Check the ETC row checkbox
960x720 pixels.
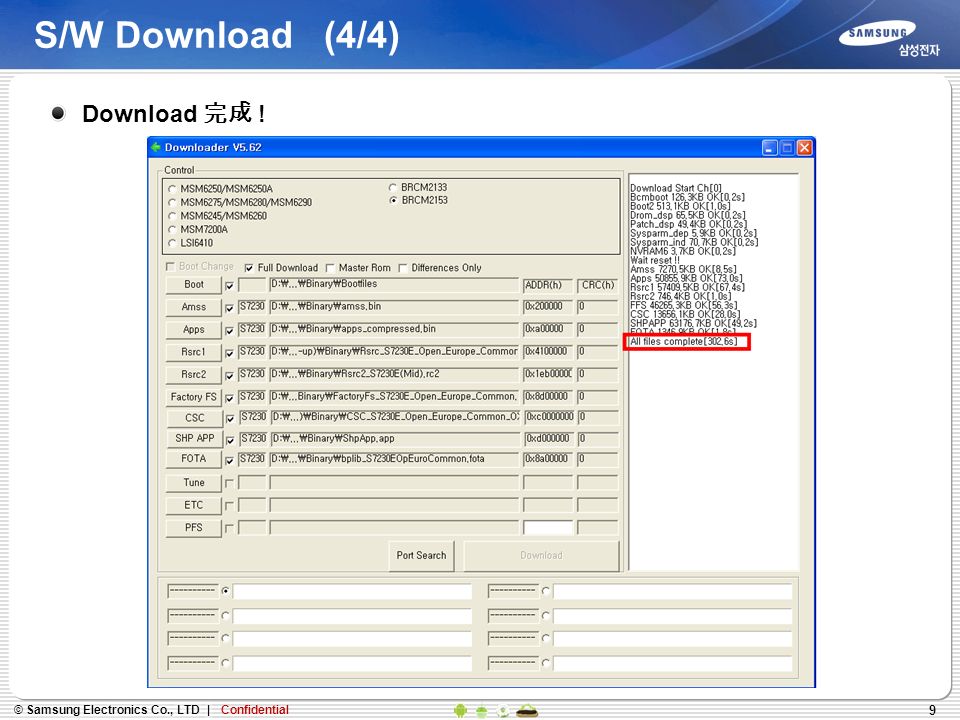(230, 506)
